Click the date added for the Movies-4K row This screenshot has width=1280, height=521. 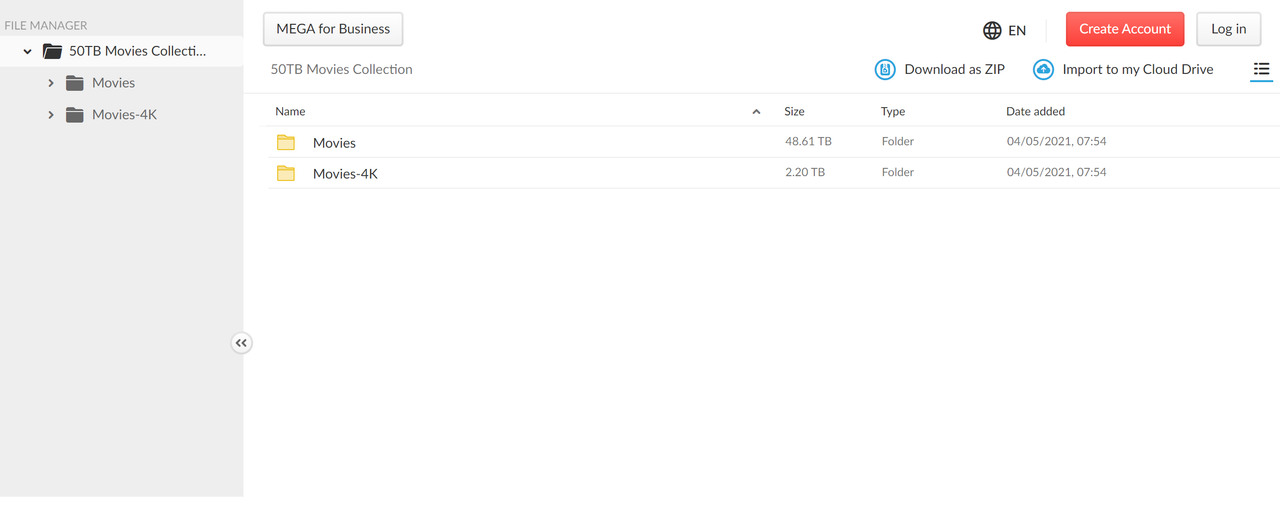[x=1056, y=172]
